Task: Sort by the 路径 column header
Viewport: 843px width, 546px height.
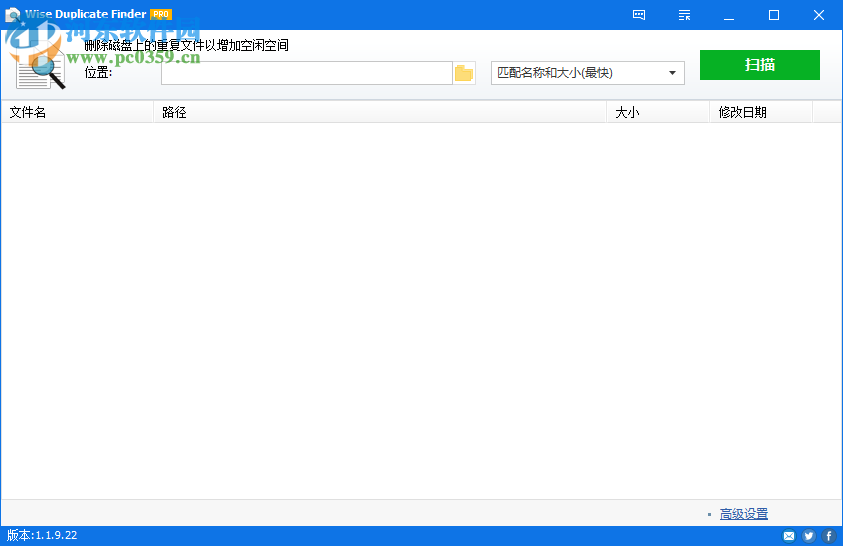Action: (380, 112)
